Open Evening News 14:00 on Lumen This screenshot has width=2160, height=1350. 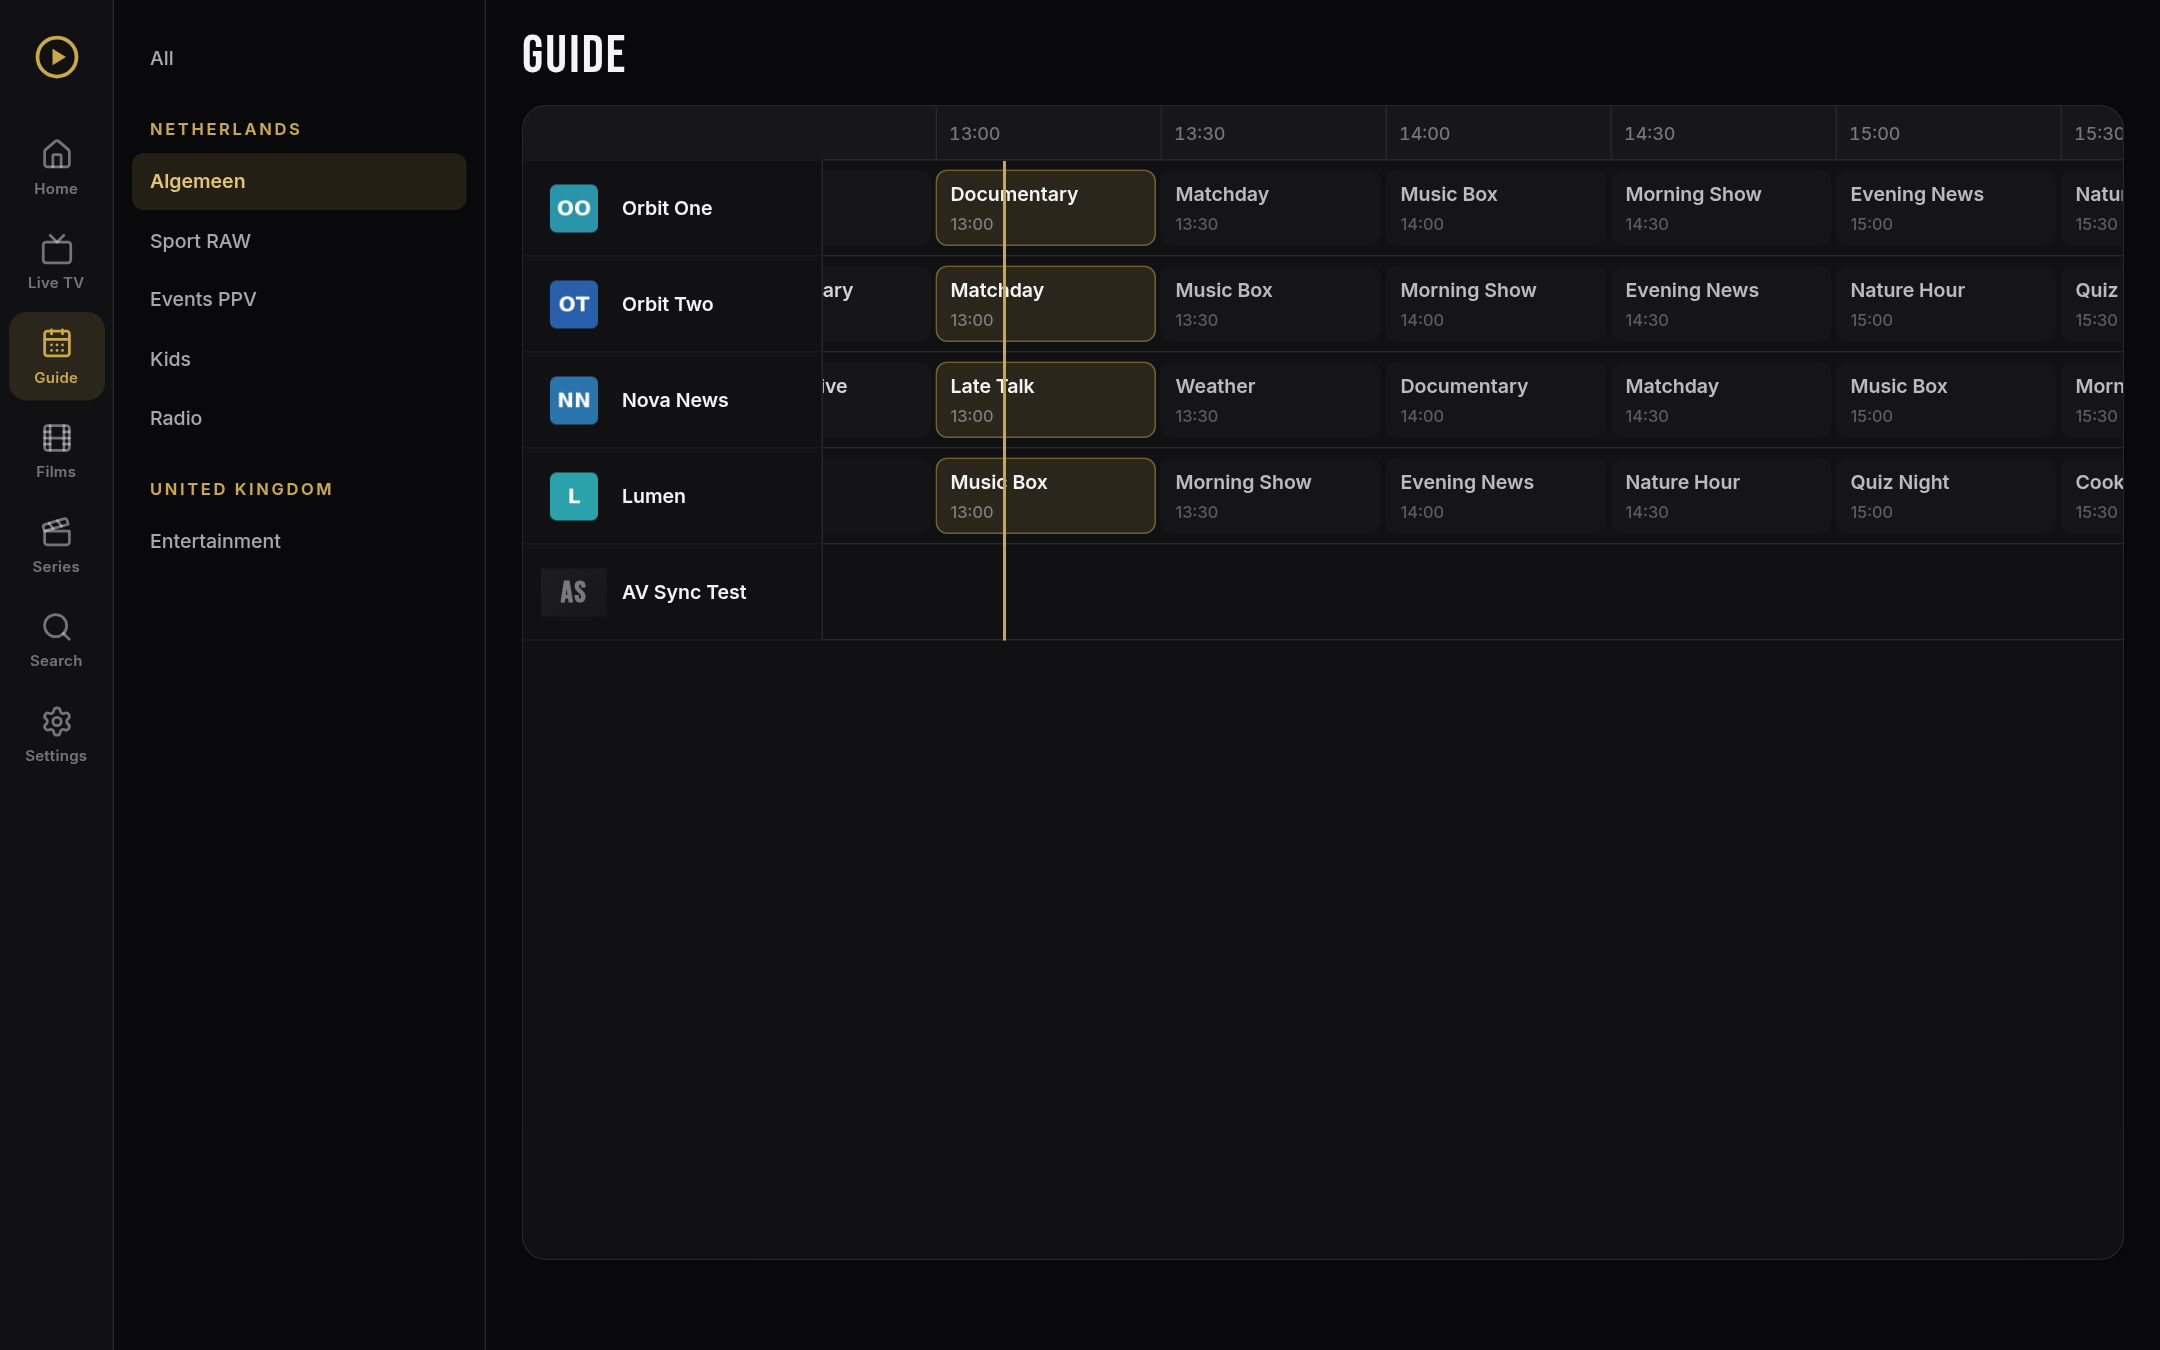pyautogui.click(x=1495, y=496)
